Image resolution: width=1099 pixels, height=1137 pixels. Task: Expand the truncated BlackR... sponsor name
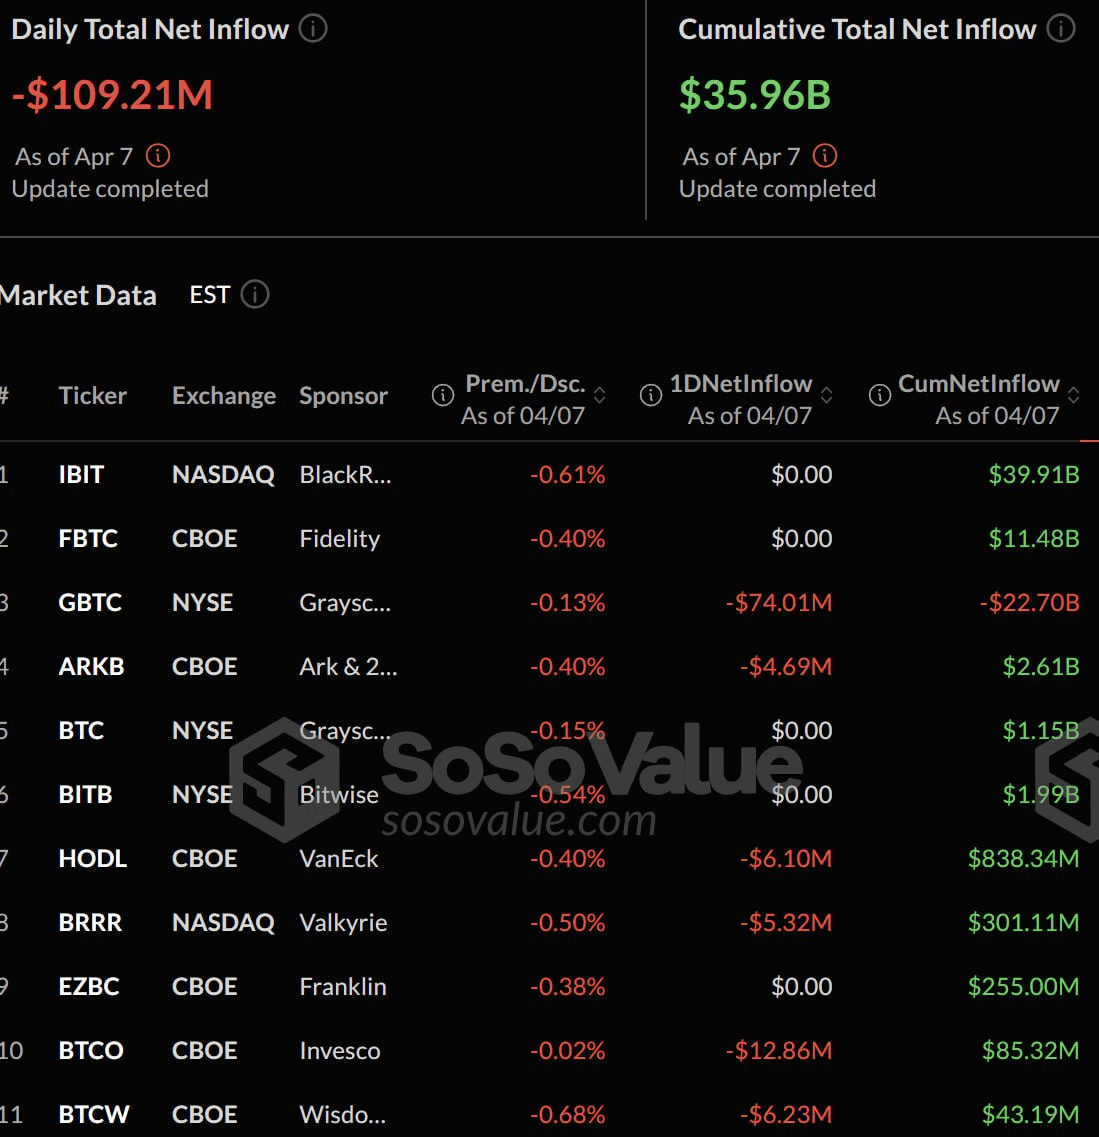click(345, 475)
